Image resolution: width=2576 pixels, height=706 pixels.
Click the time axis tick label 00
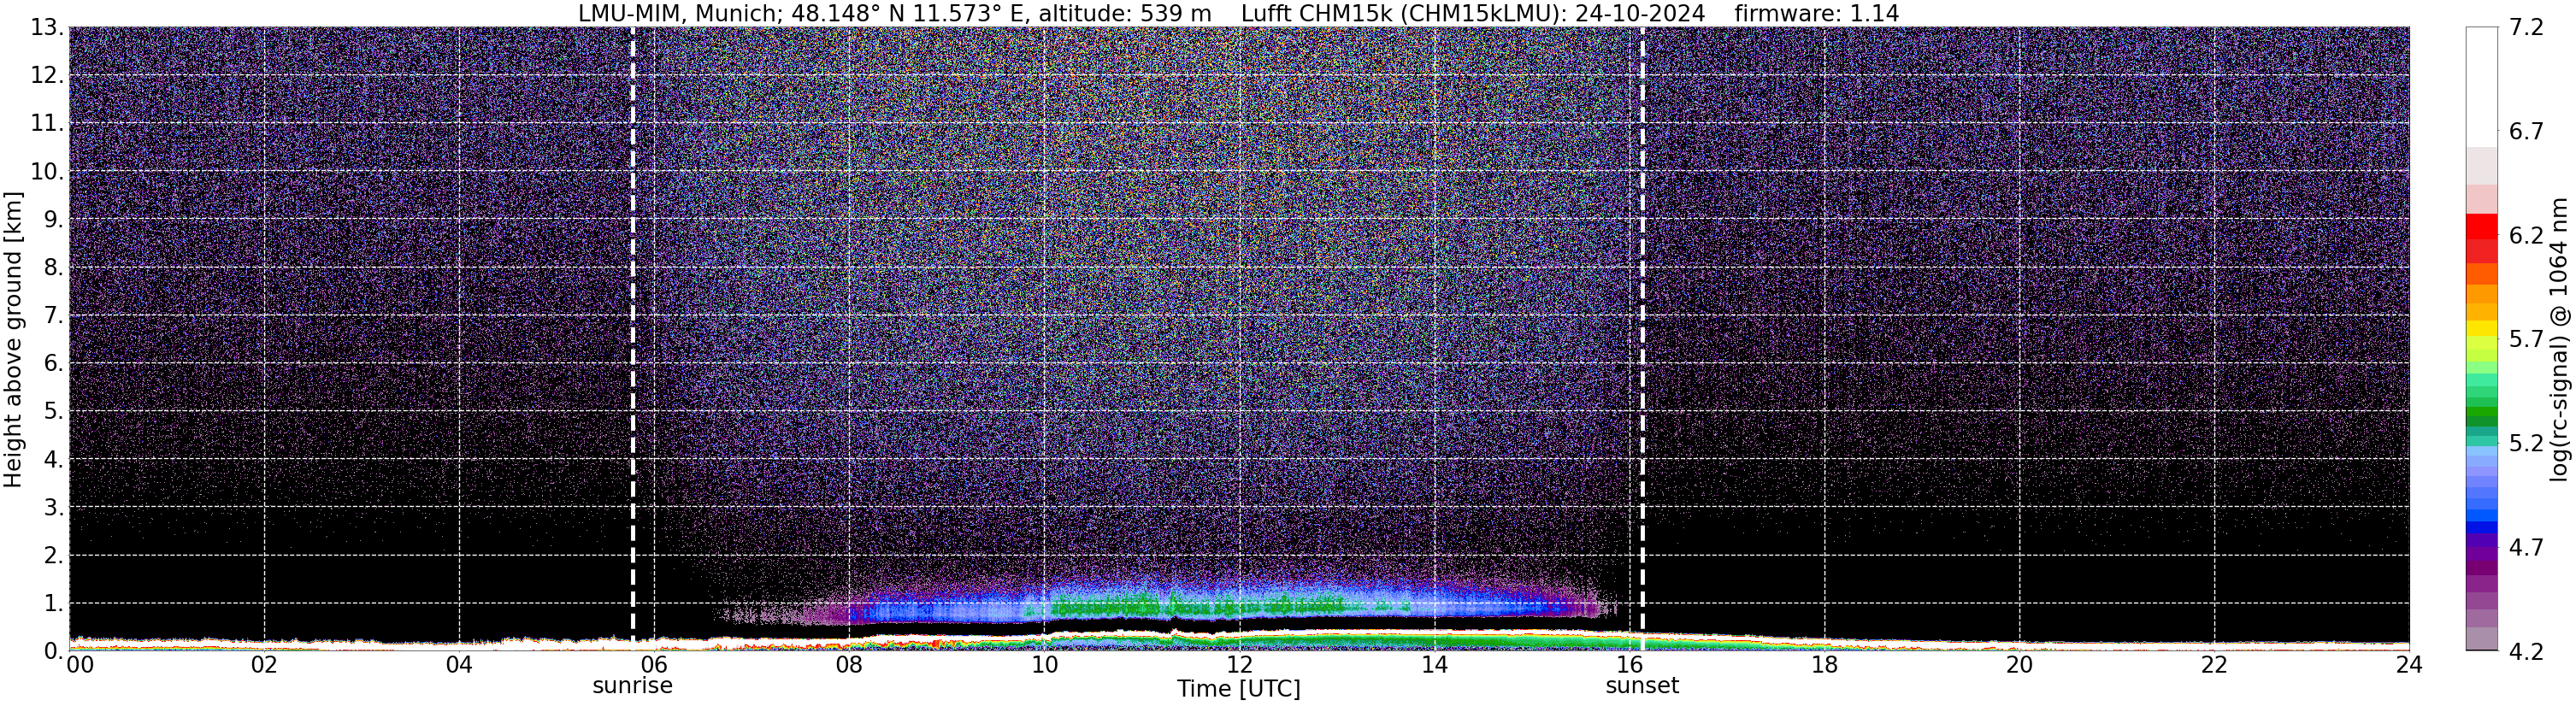coord(80,665)
